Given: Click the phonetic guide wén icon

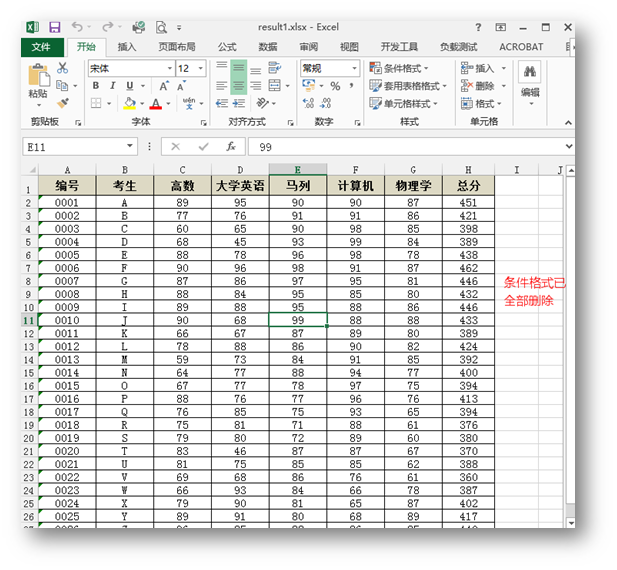Looking at the screenshot, I should coord(189,103).
